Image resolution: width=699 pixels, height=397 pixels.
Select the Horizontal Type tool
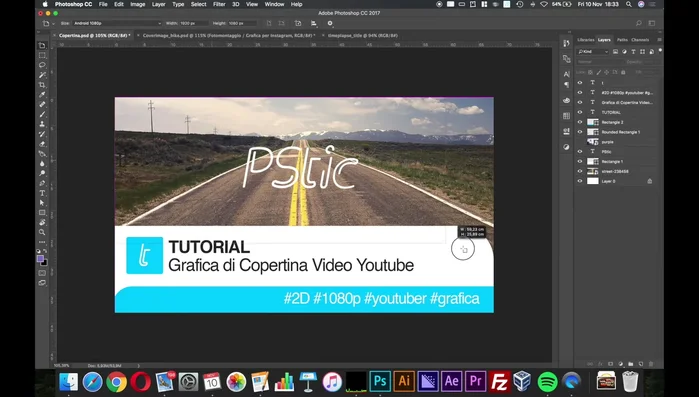click(x=42, y=193)
